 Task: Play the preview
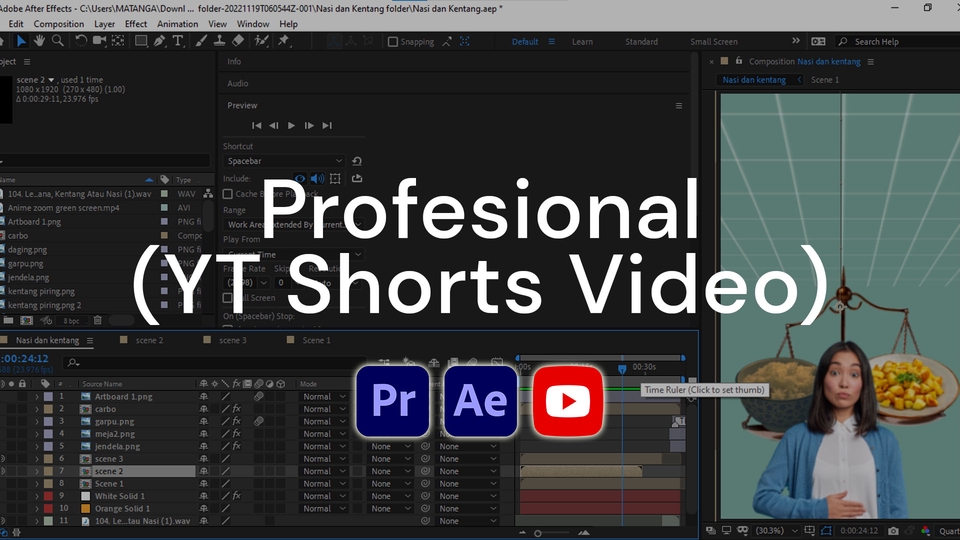pos(291,126)
